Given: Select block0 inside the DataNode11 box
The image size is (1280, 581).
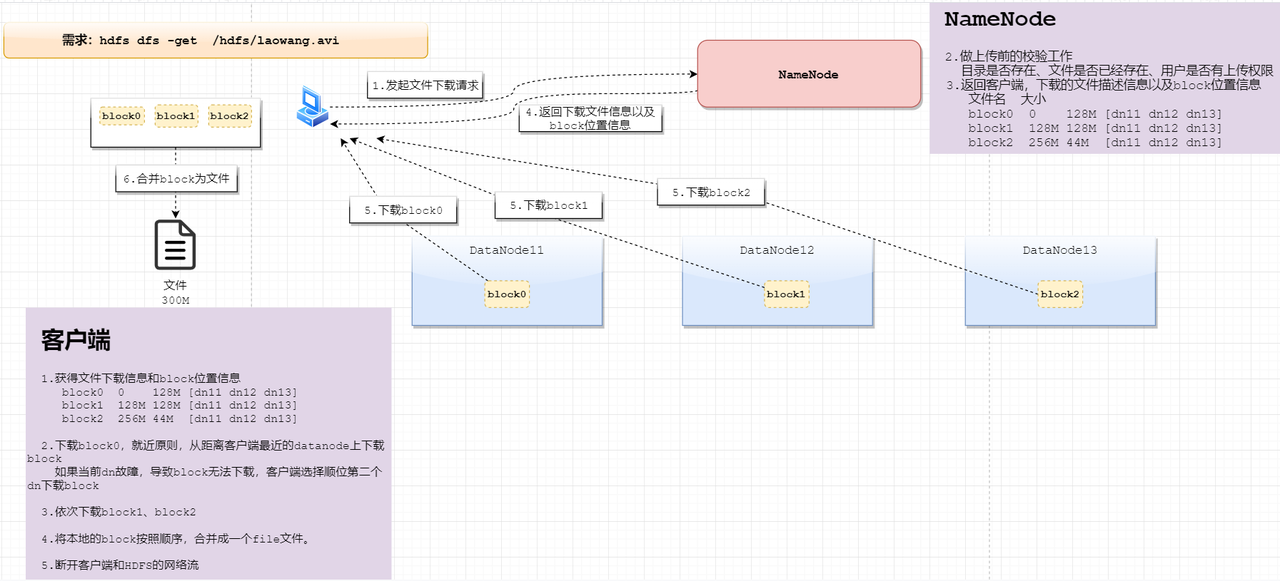Looking at the screenshot, I should [x=508, y=294].
